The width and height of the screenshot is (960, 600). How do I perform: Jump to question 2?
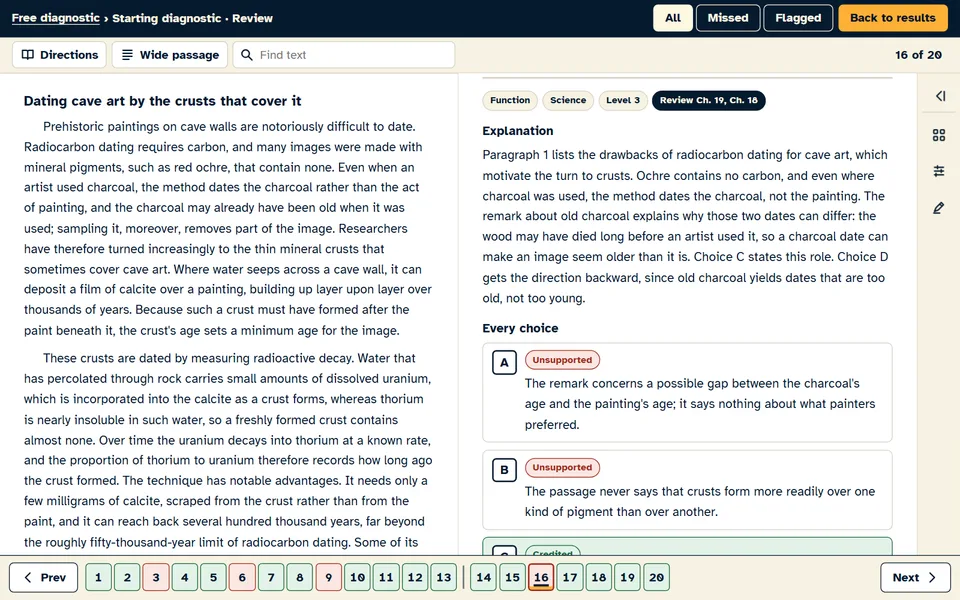pyautogui.click(x=127, y=577)
